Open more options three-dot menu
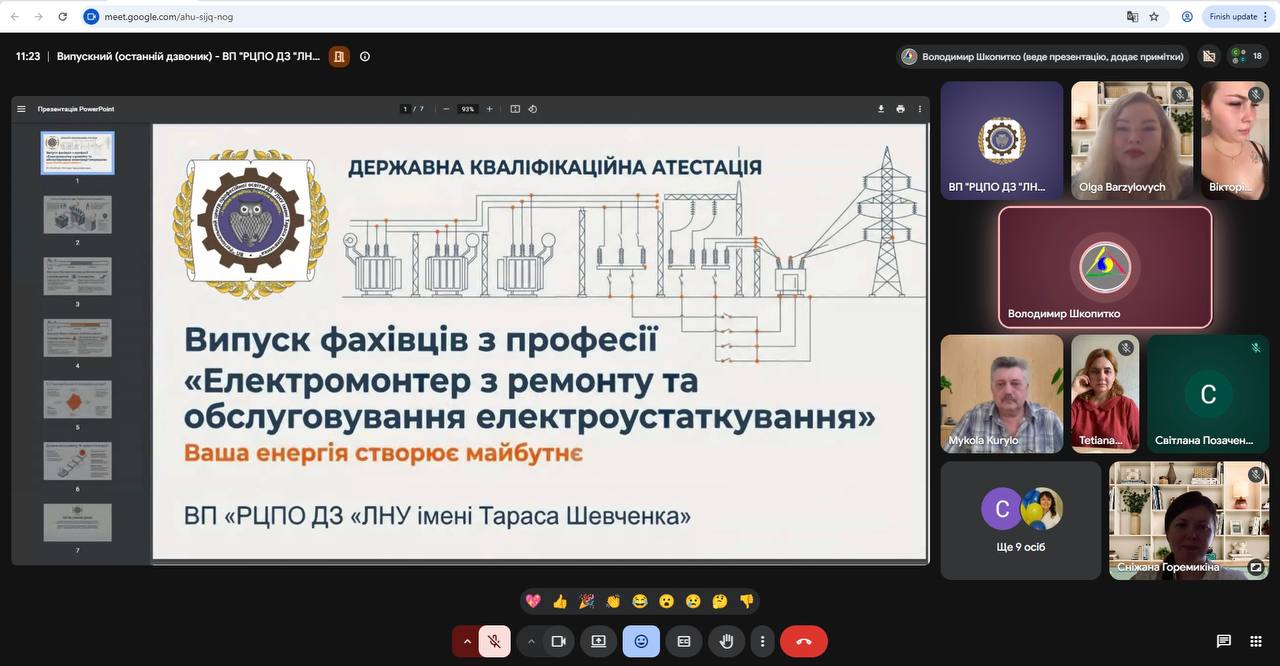The height and width of the screenshot is (666, 1280). pyautogui.click(x=763, y=641)
